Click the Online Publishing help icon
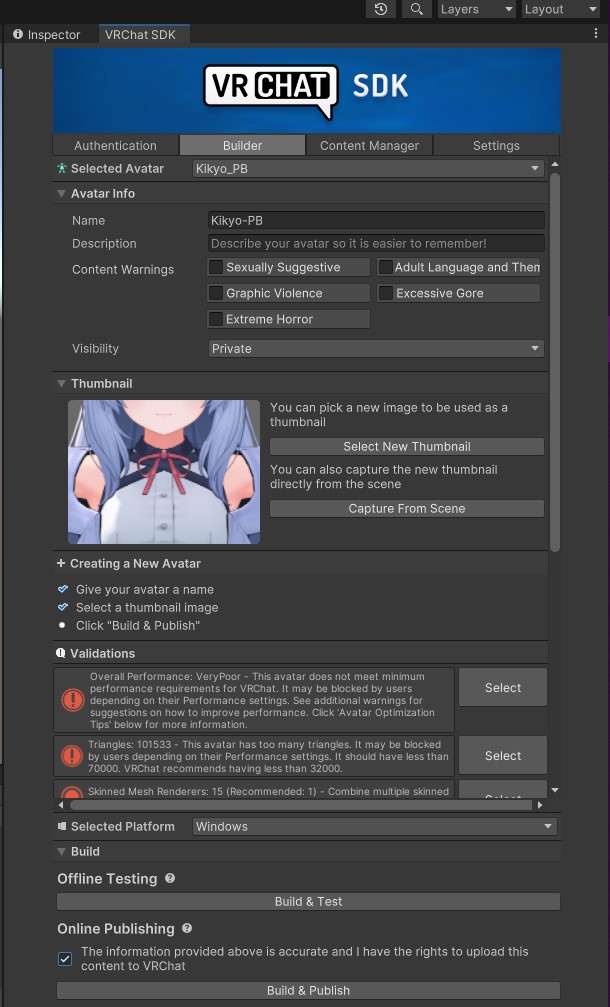The height and width of the screenshot is (1007, 610). tap(187, 928)
